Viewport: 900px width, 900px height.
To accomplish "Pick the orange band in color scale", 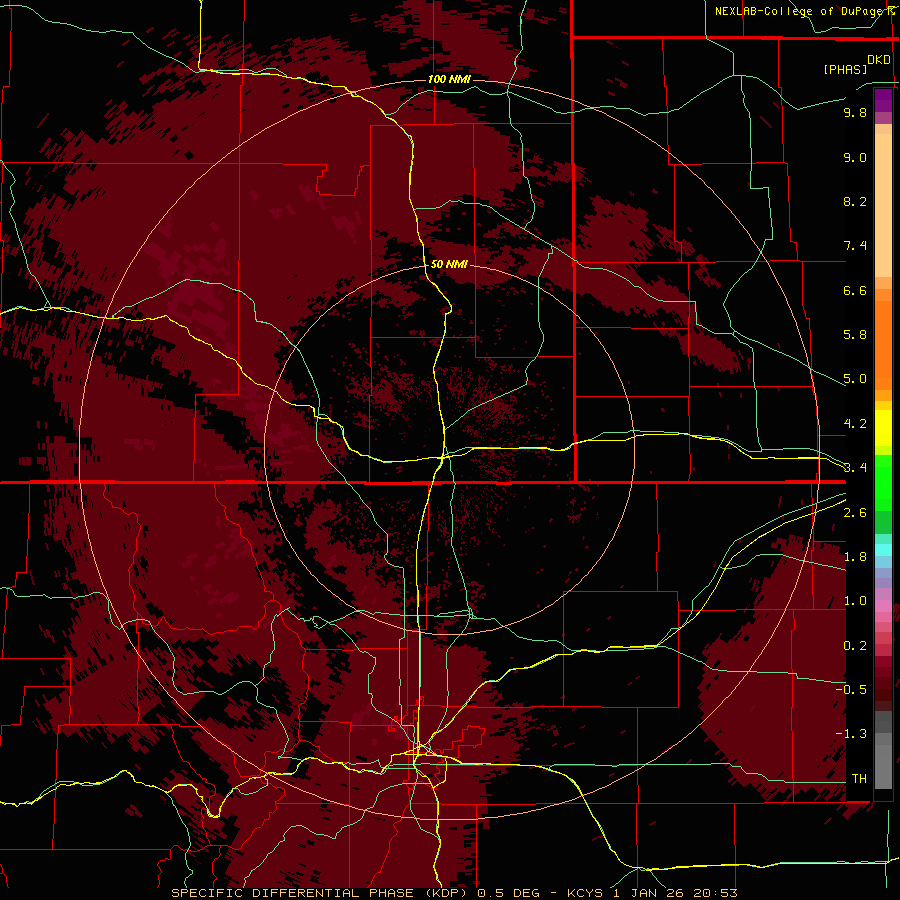I will point(883,346).
